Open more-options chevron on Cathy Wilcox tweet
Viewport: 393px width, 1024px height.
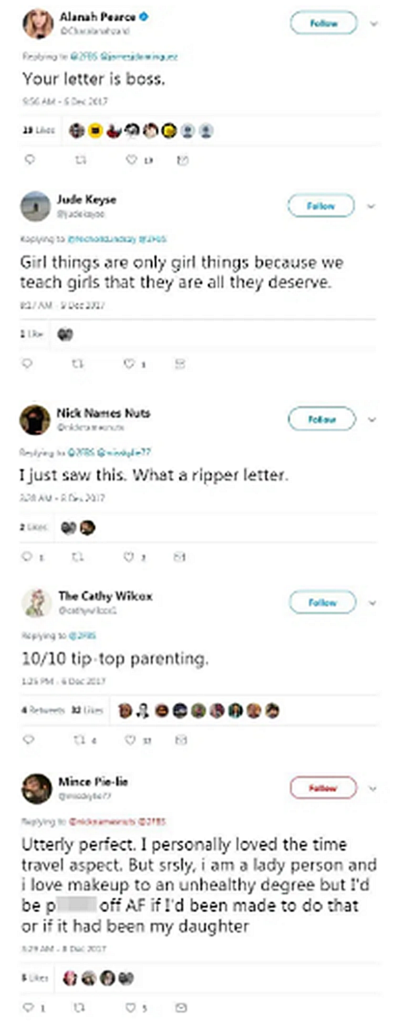point(373,603)
